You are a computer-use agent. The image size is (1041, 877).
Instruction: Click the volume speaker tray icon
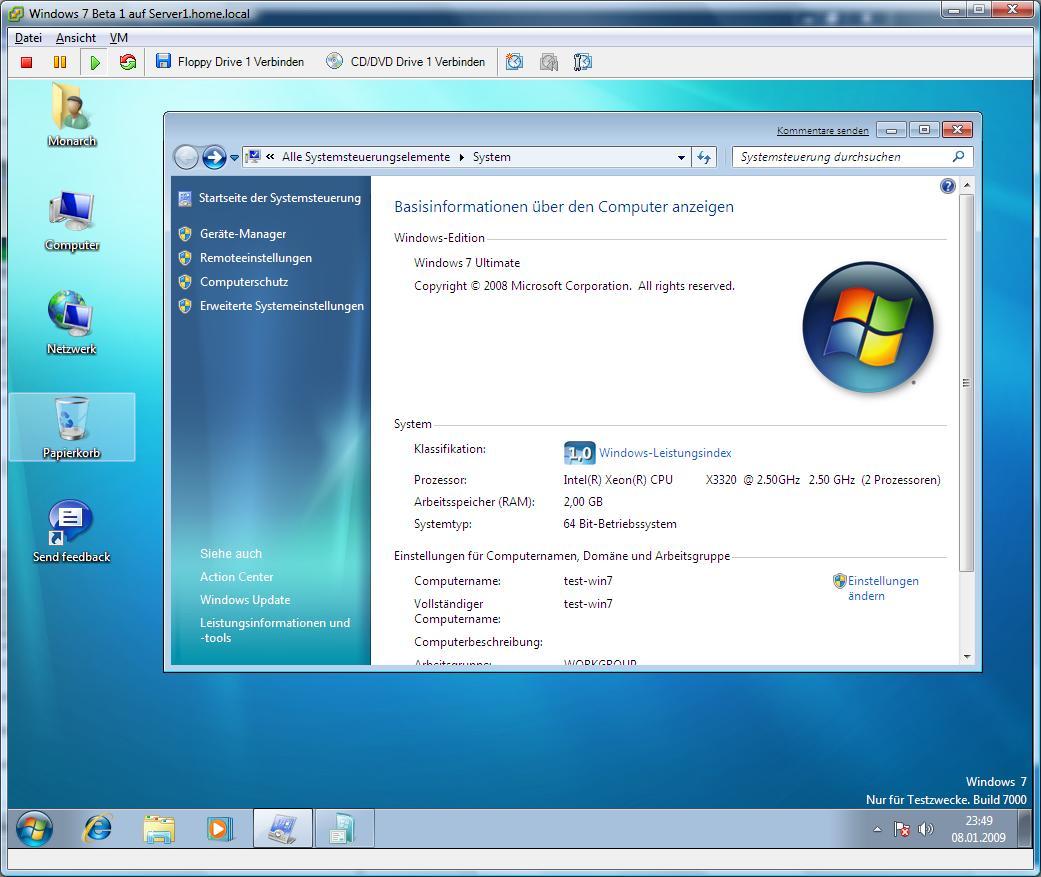tap(925, 829)
